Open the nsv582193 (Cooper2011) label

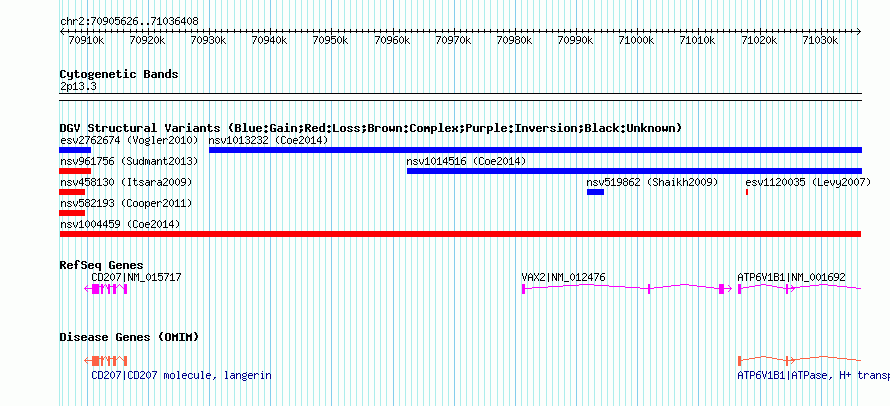coord(126,203)
